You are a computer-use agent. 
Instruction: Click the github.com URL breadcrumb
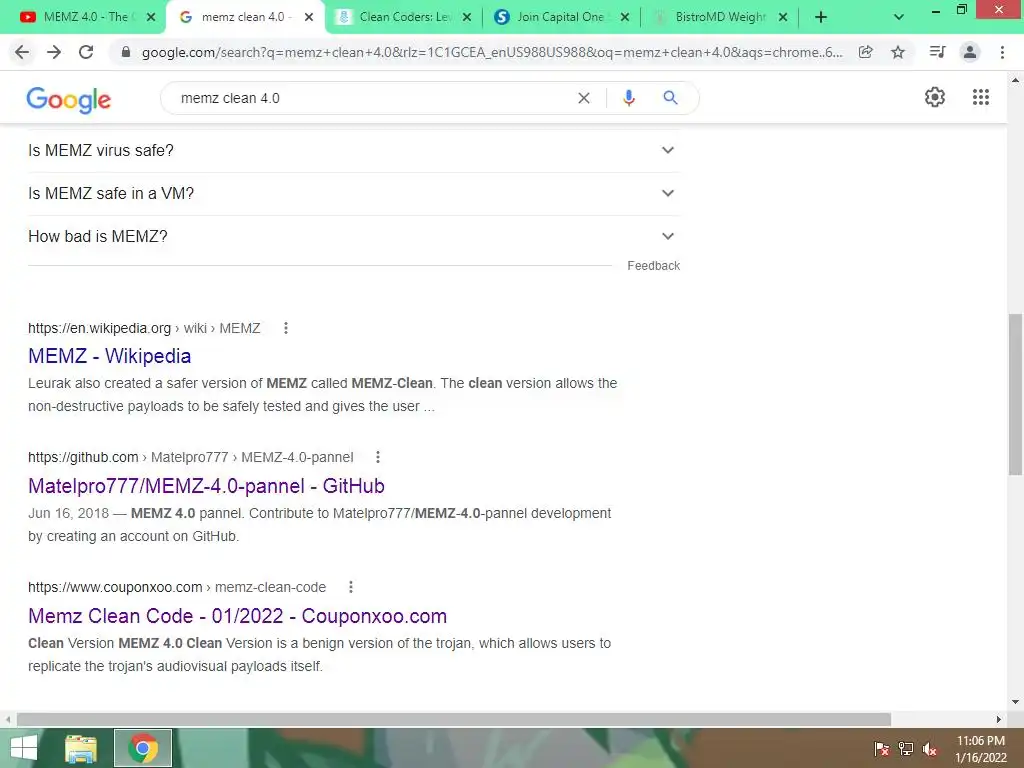click(x=191, y=457)
